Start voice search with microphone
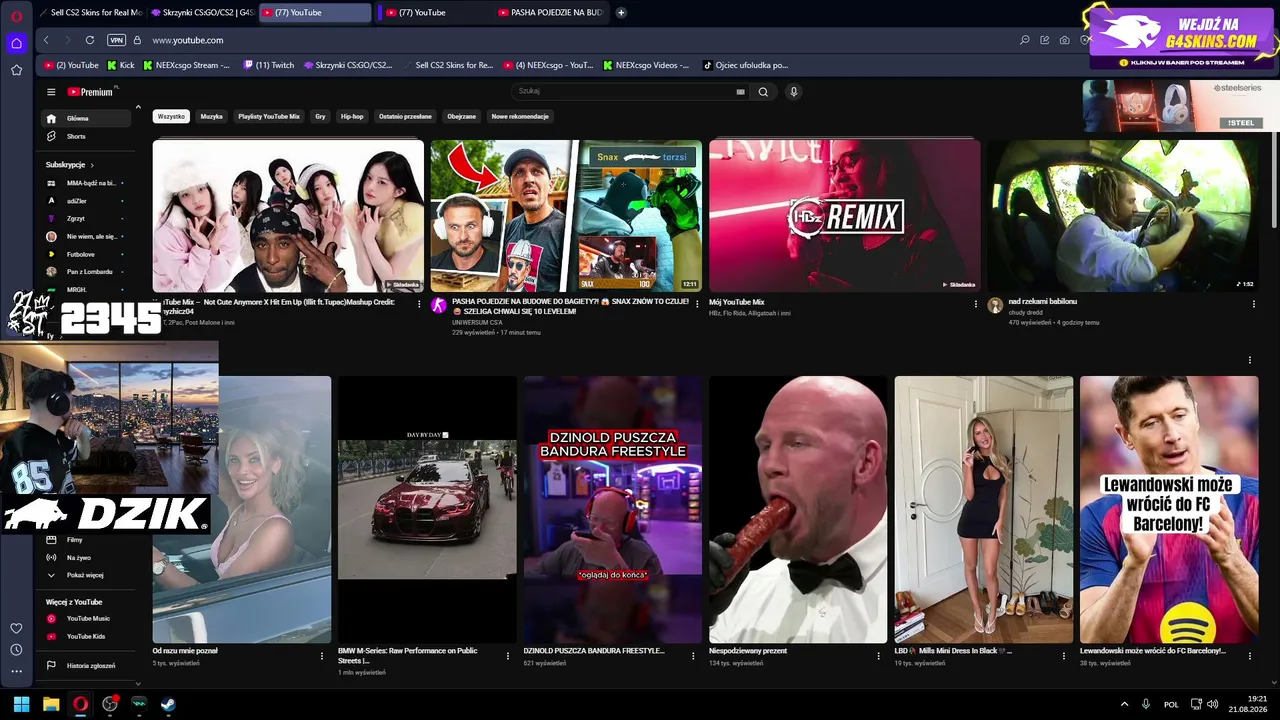This screenshot has width=1280, height=720. (794, 92)
